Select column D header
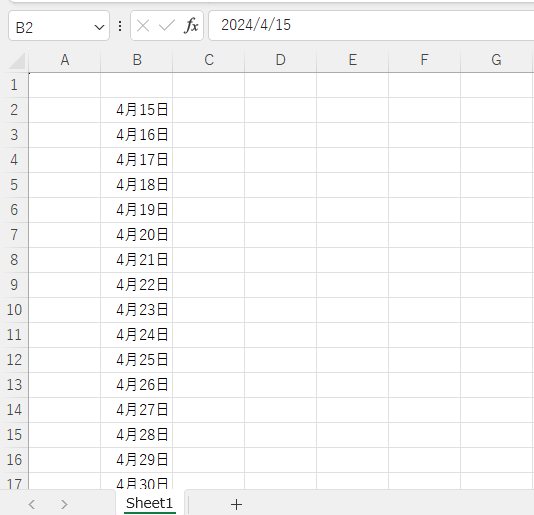Image resolution: width=534 pixels, height=515 pixels. pyautogui.click(x=281, y=60)
